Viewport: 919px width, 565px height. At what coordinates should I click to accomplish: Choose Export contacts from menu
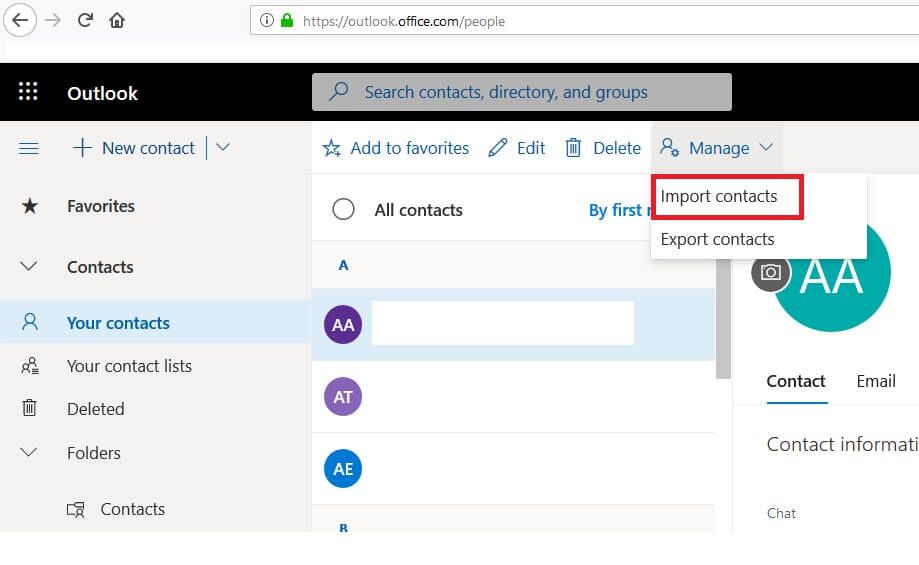717,239
